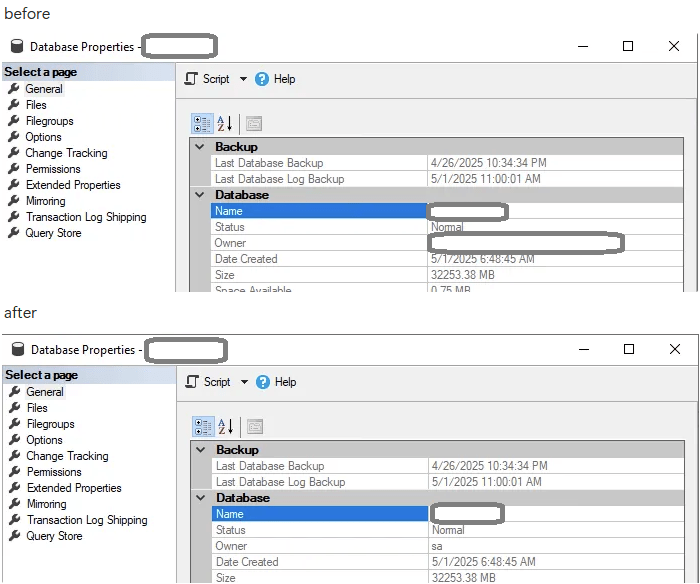
Task: Open the Files page in the before dialog
Action: coord(36,105)
